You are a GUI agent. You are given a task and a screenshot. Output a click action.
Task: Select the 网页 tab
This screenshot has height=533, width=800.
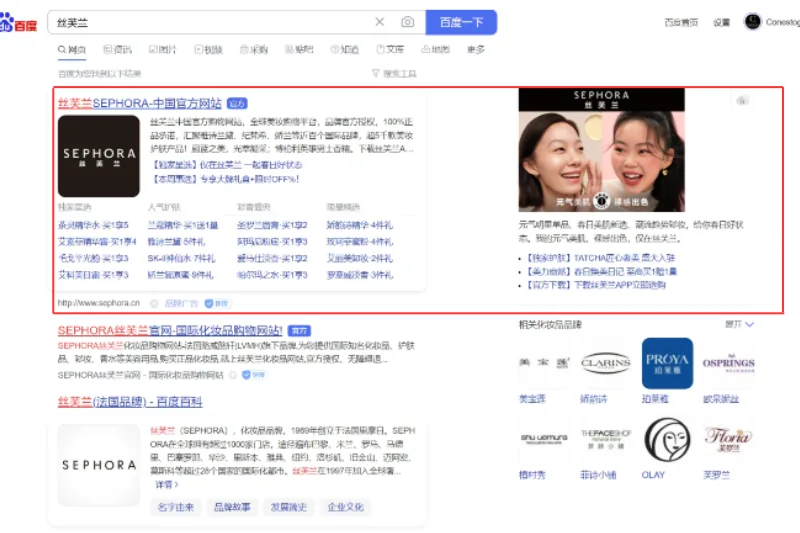click(x=72, y=49)
